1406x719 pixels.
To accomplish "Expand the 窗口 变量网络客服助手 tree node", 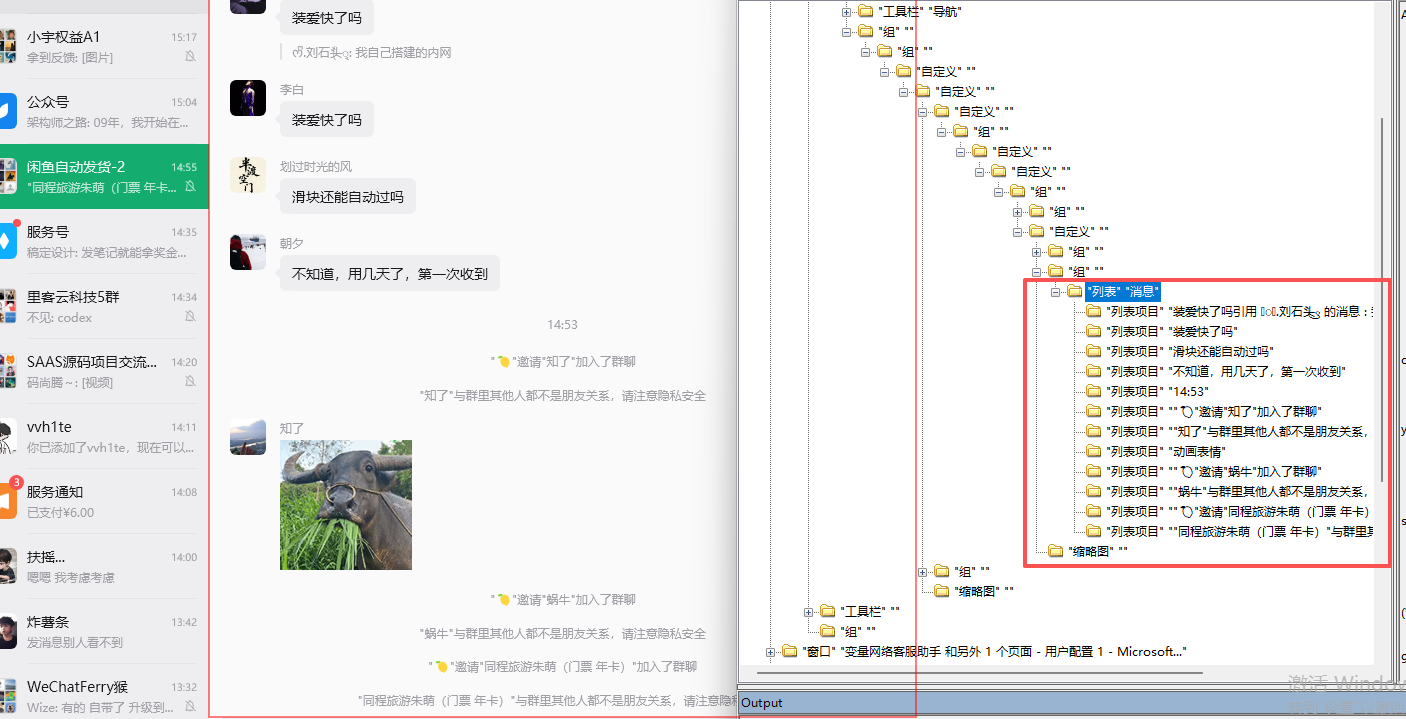I will [x=771, y=651].
